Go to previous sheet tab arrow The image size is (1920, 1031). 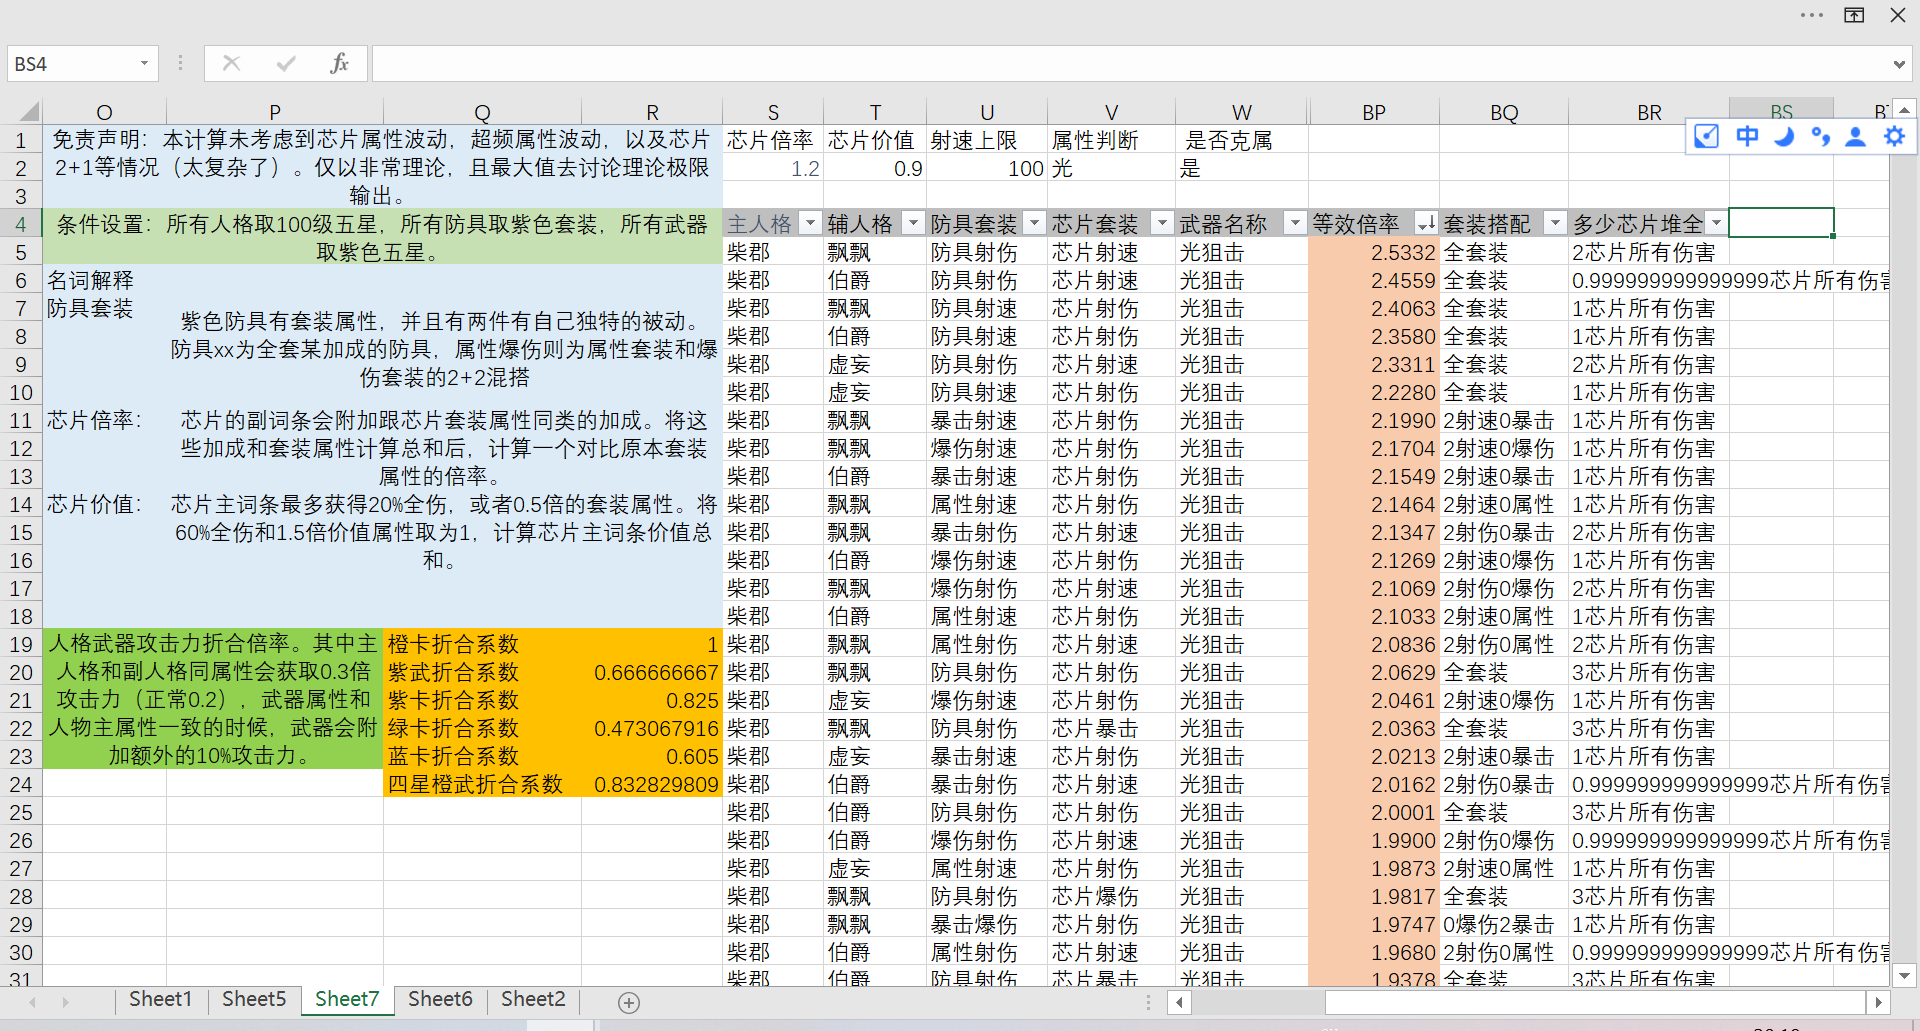pyautogui.click(x=33, y=1001)
